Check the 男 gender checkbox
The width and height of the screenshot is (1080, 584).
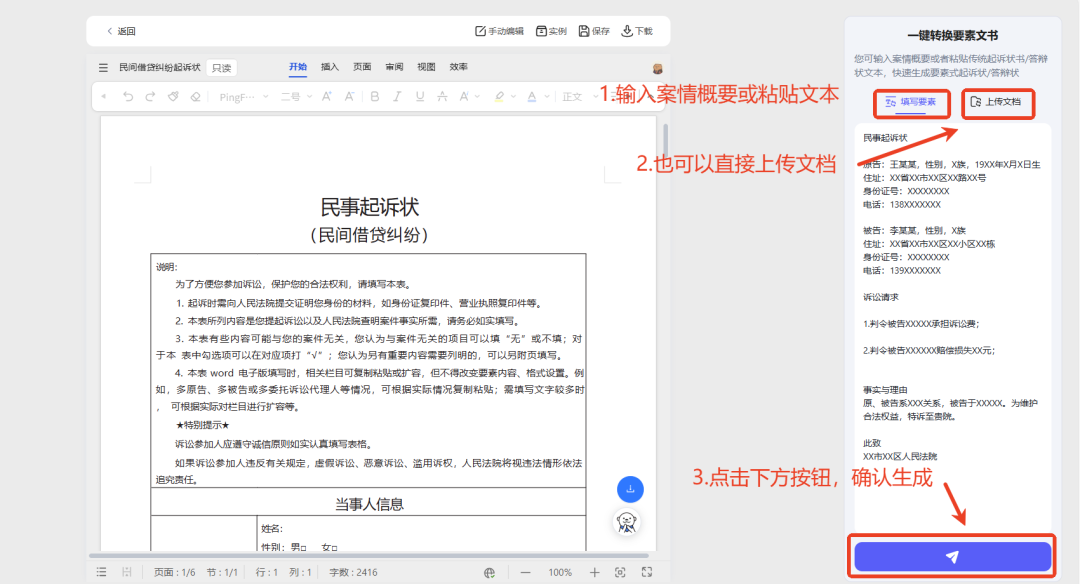point(303,548)
